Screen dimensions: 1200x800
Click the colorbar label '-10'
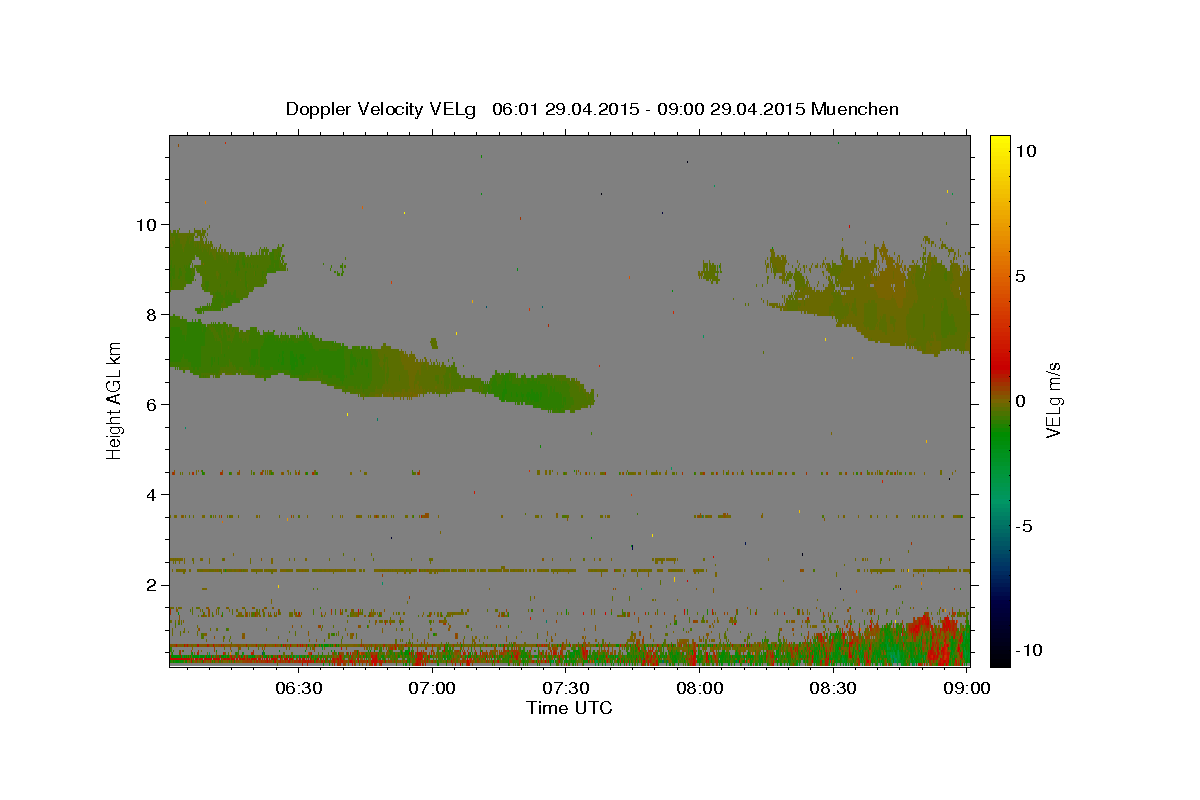point(1027,650)
